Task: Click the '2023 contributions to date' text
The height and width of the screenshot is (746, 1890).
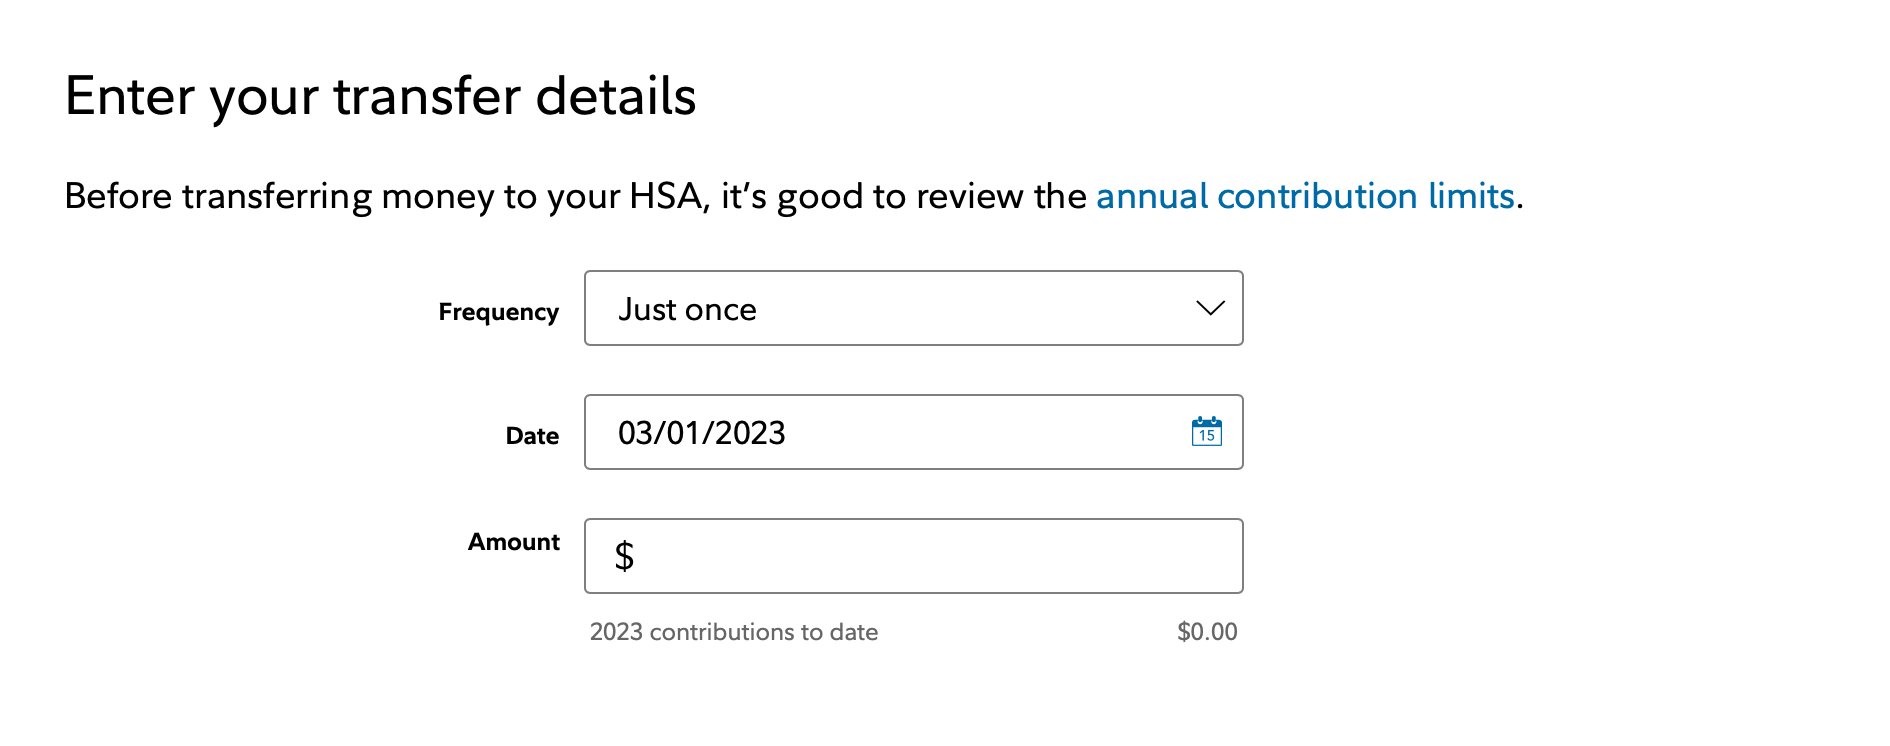Action: pyautogui.click(x=733, y=632)
